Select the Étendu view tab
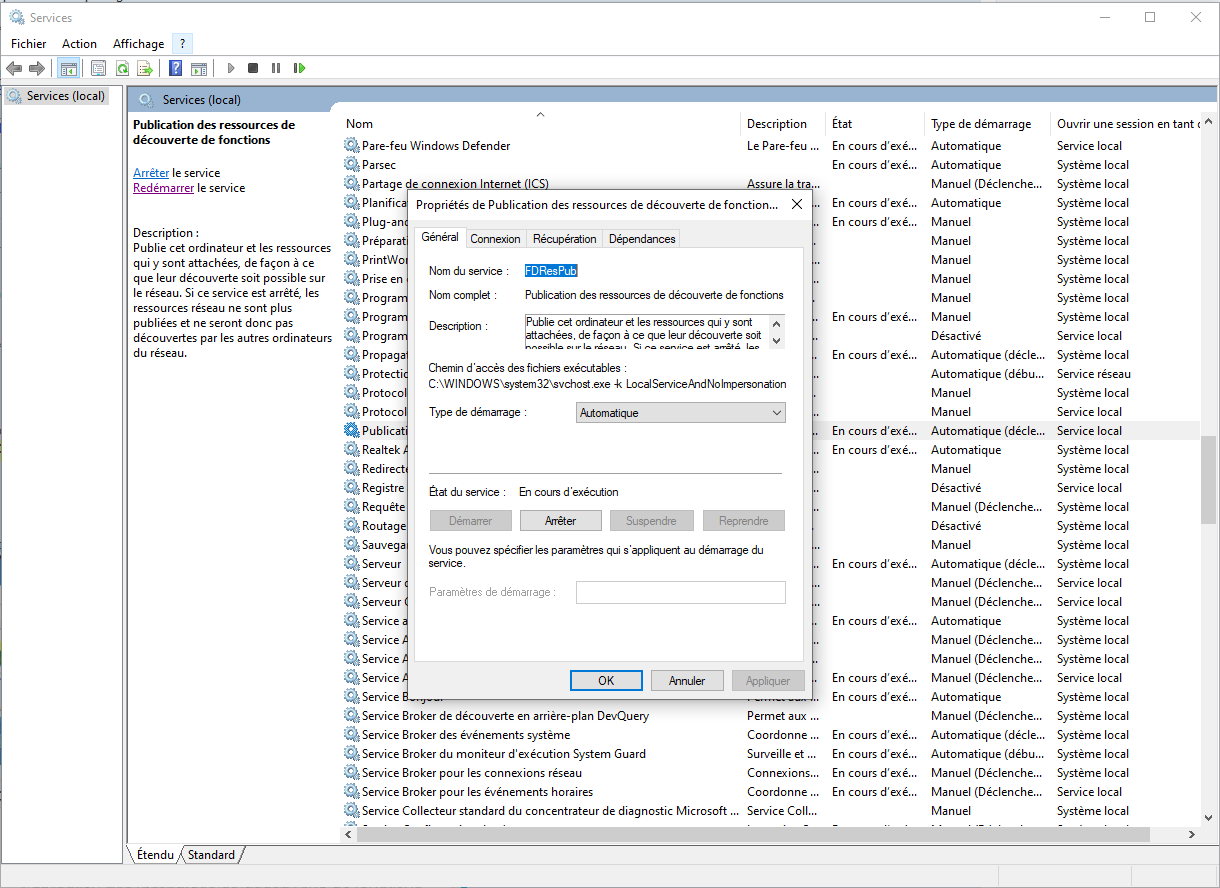 click(155, 855)
